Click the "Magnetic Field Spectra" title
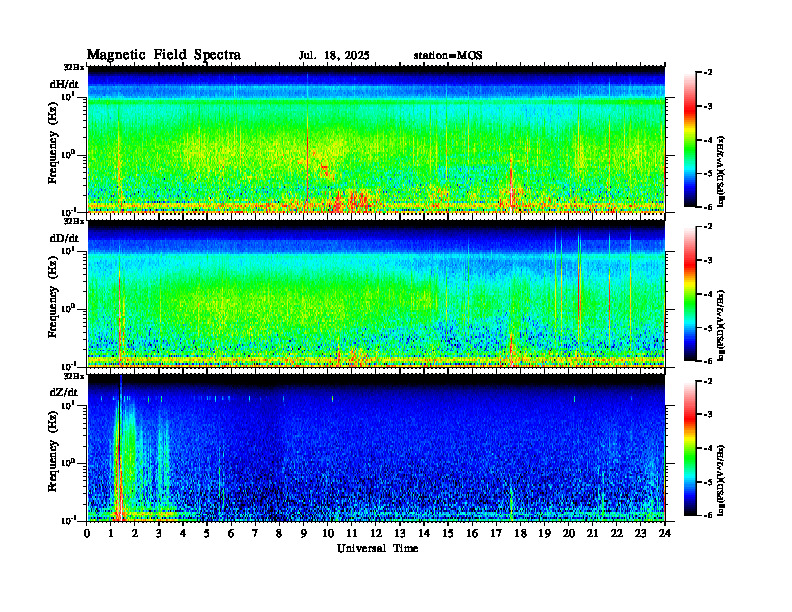 164,55
